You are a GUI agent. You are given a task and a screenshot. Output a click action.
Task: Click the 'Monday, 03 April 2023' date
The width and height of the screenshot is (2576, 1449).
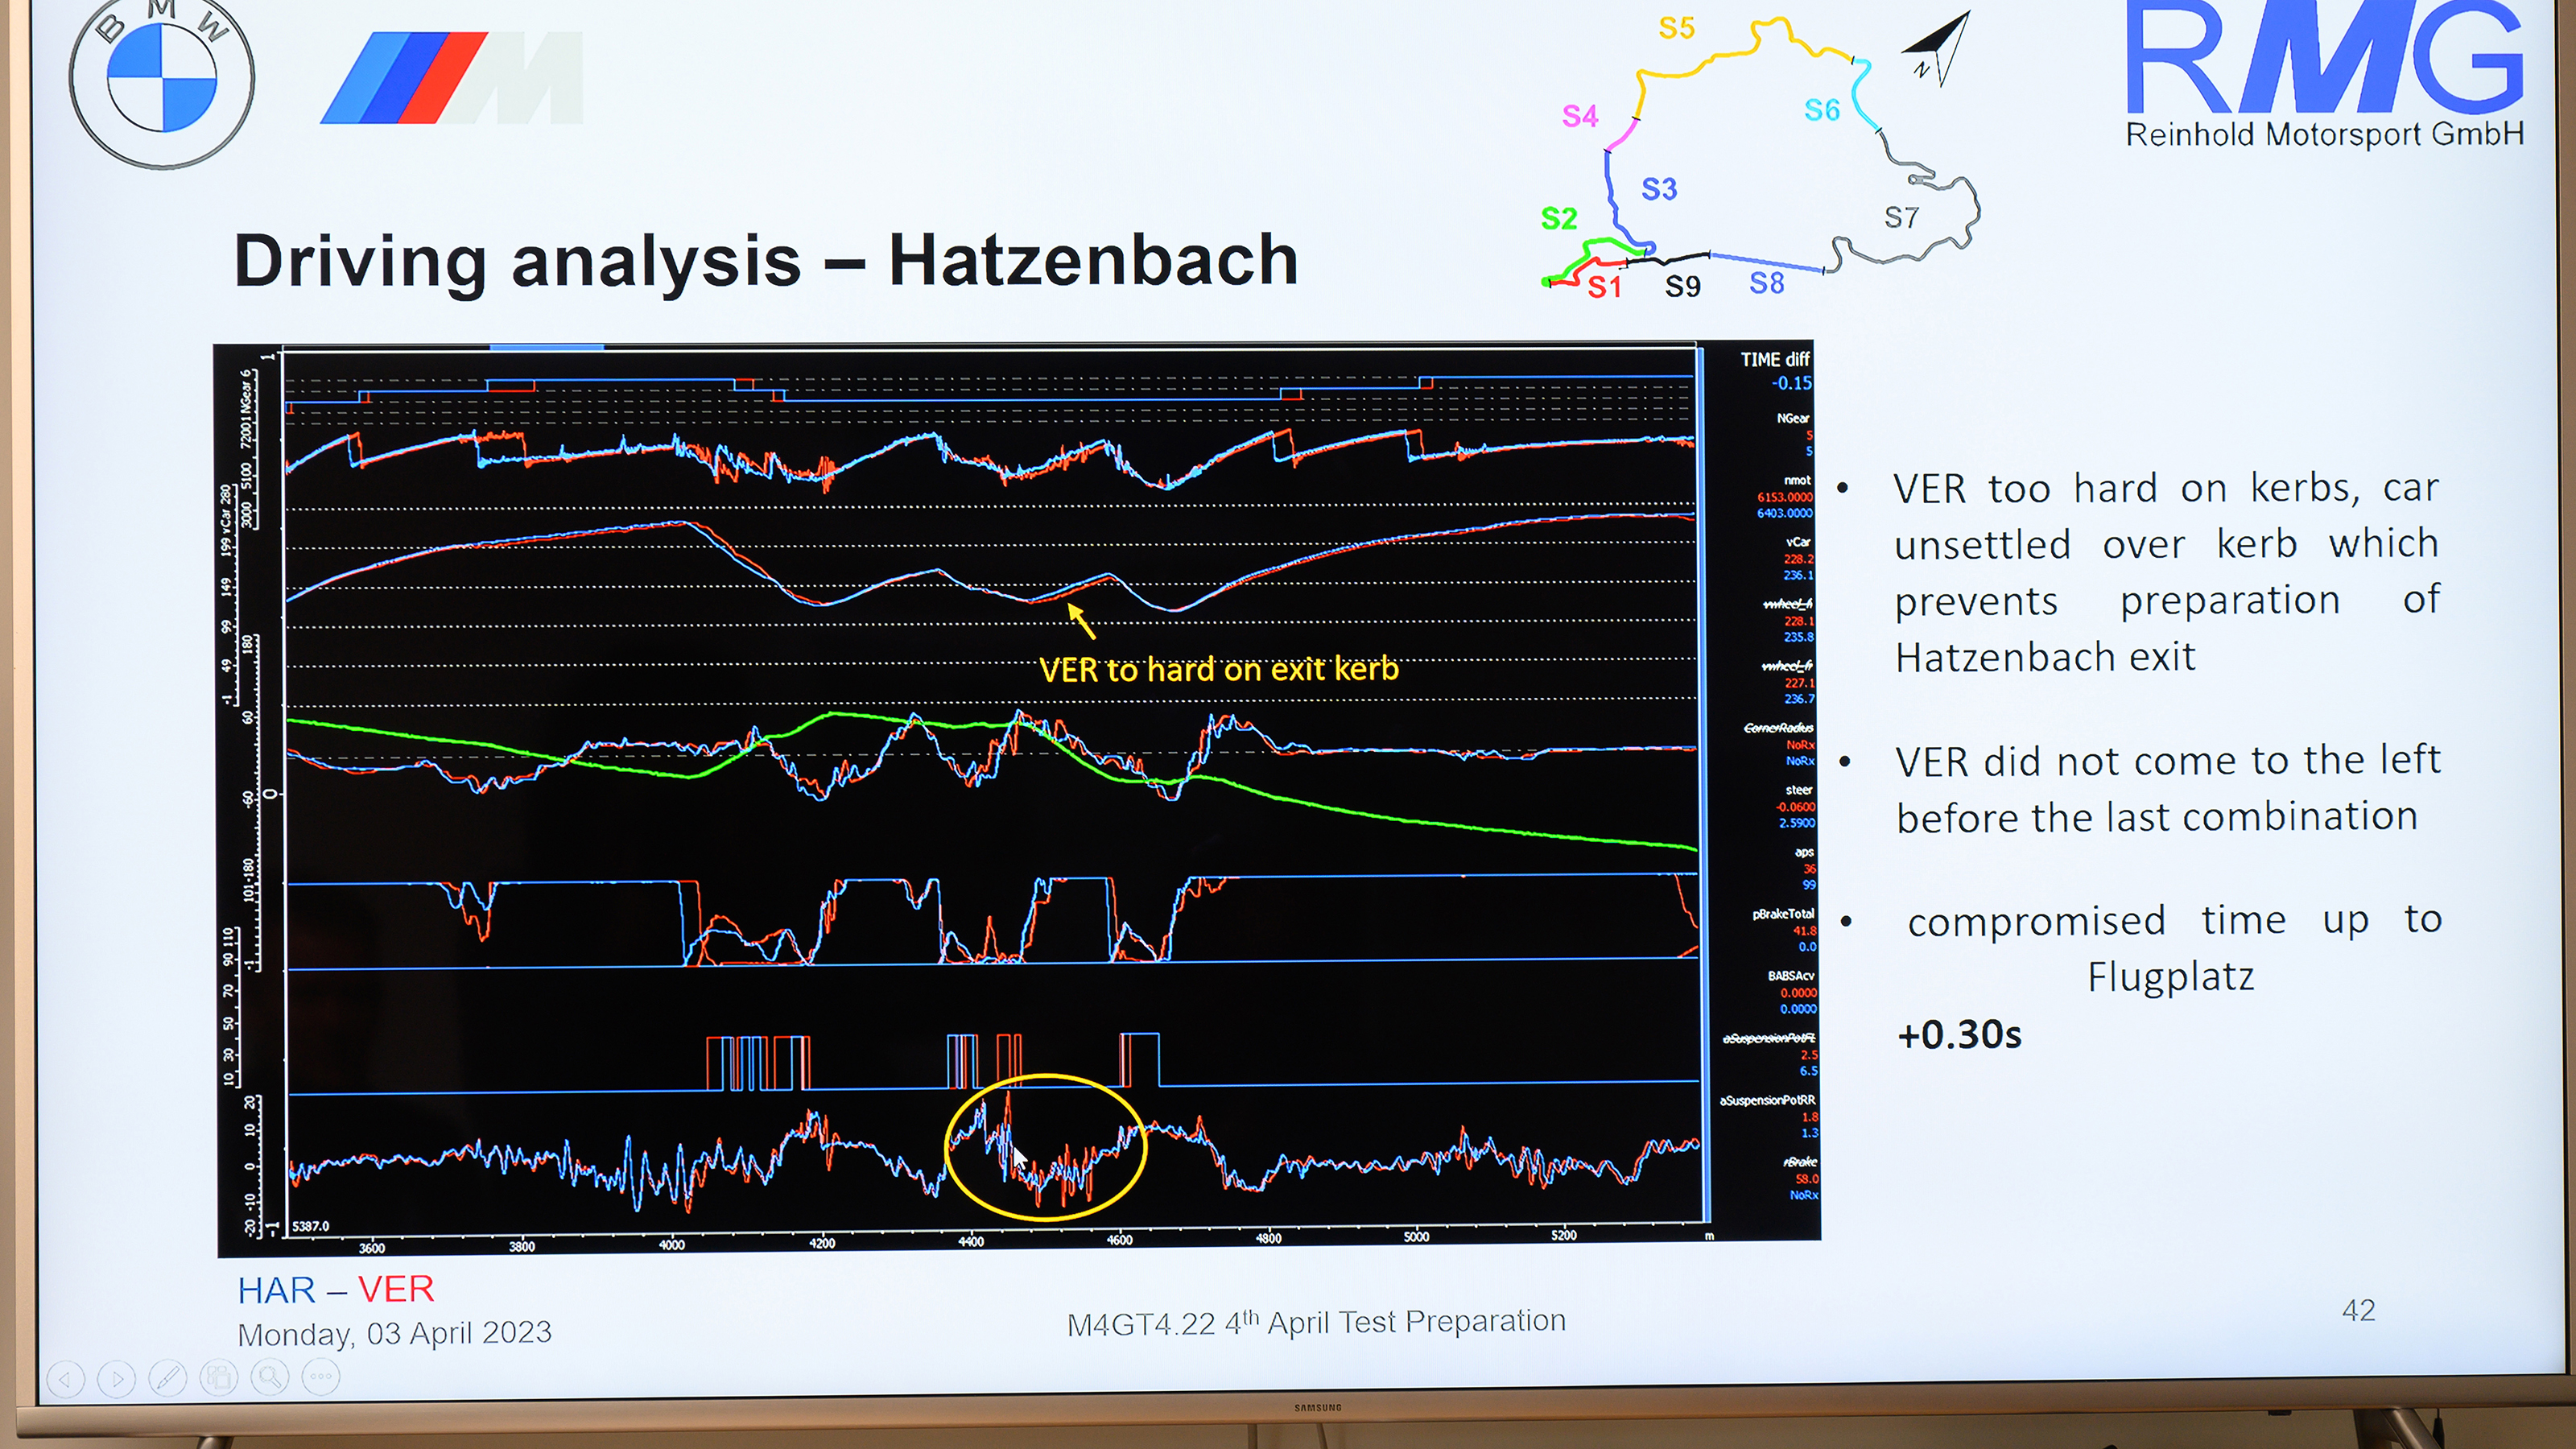point(394,1334)
